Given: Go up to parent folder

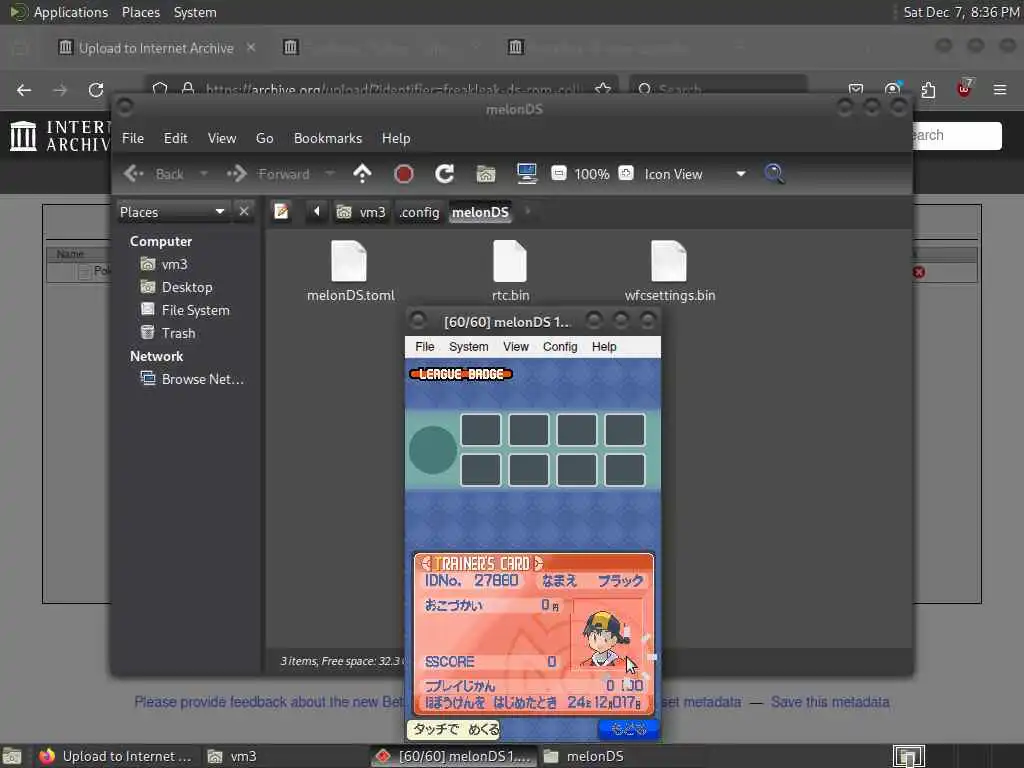Looking at the screenshot, I should click(362, 174).
